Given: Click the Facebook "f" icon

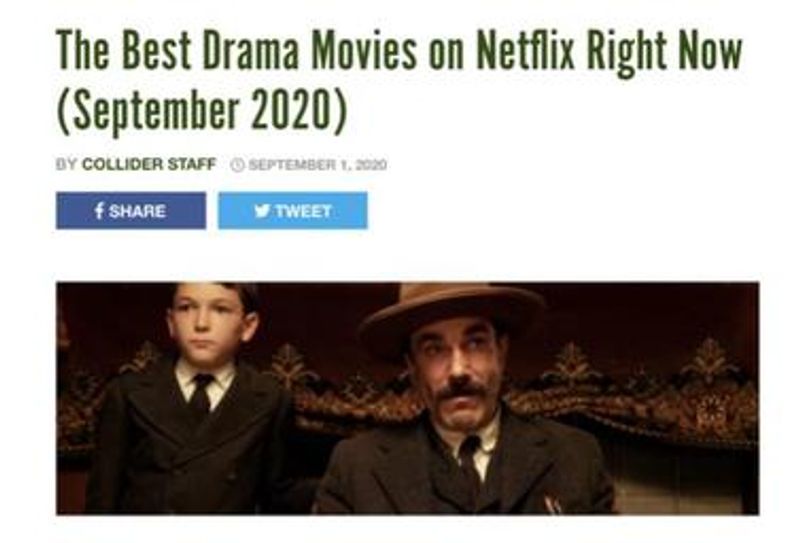Looking at the screenshot, I should click(99, 210).
